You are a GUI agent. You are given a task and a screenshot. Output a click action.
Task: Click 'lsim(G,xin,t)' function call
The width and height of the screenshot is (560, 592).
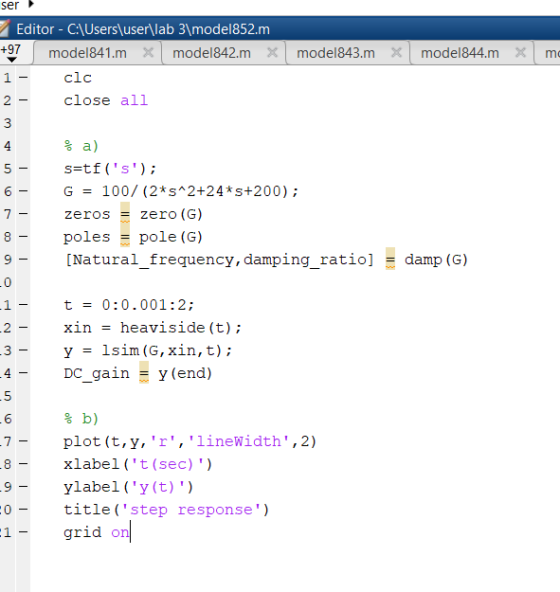click(162, 351)
